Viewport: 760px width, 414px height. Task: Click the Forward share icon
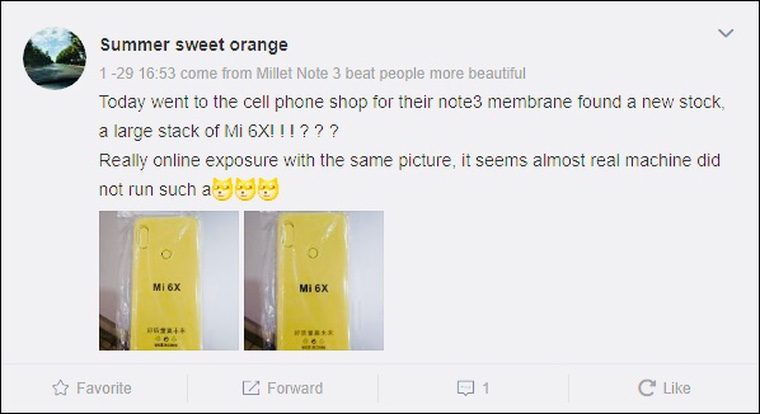click(x=251, y=388)
